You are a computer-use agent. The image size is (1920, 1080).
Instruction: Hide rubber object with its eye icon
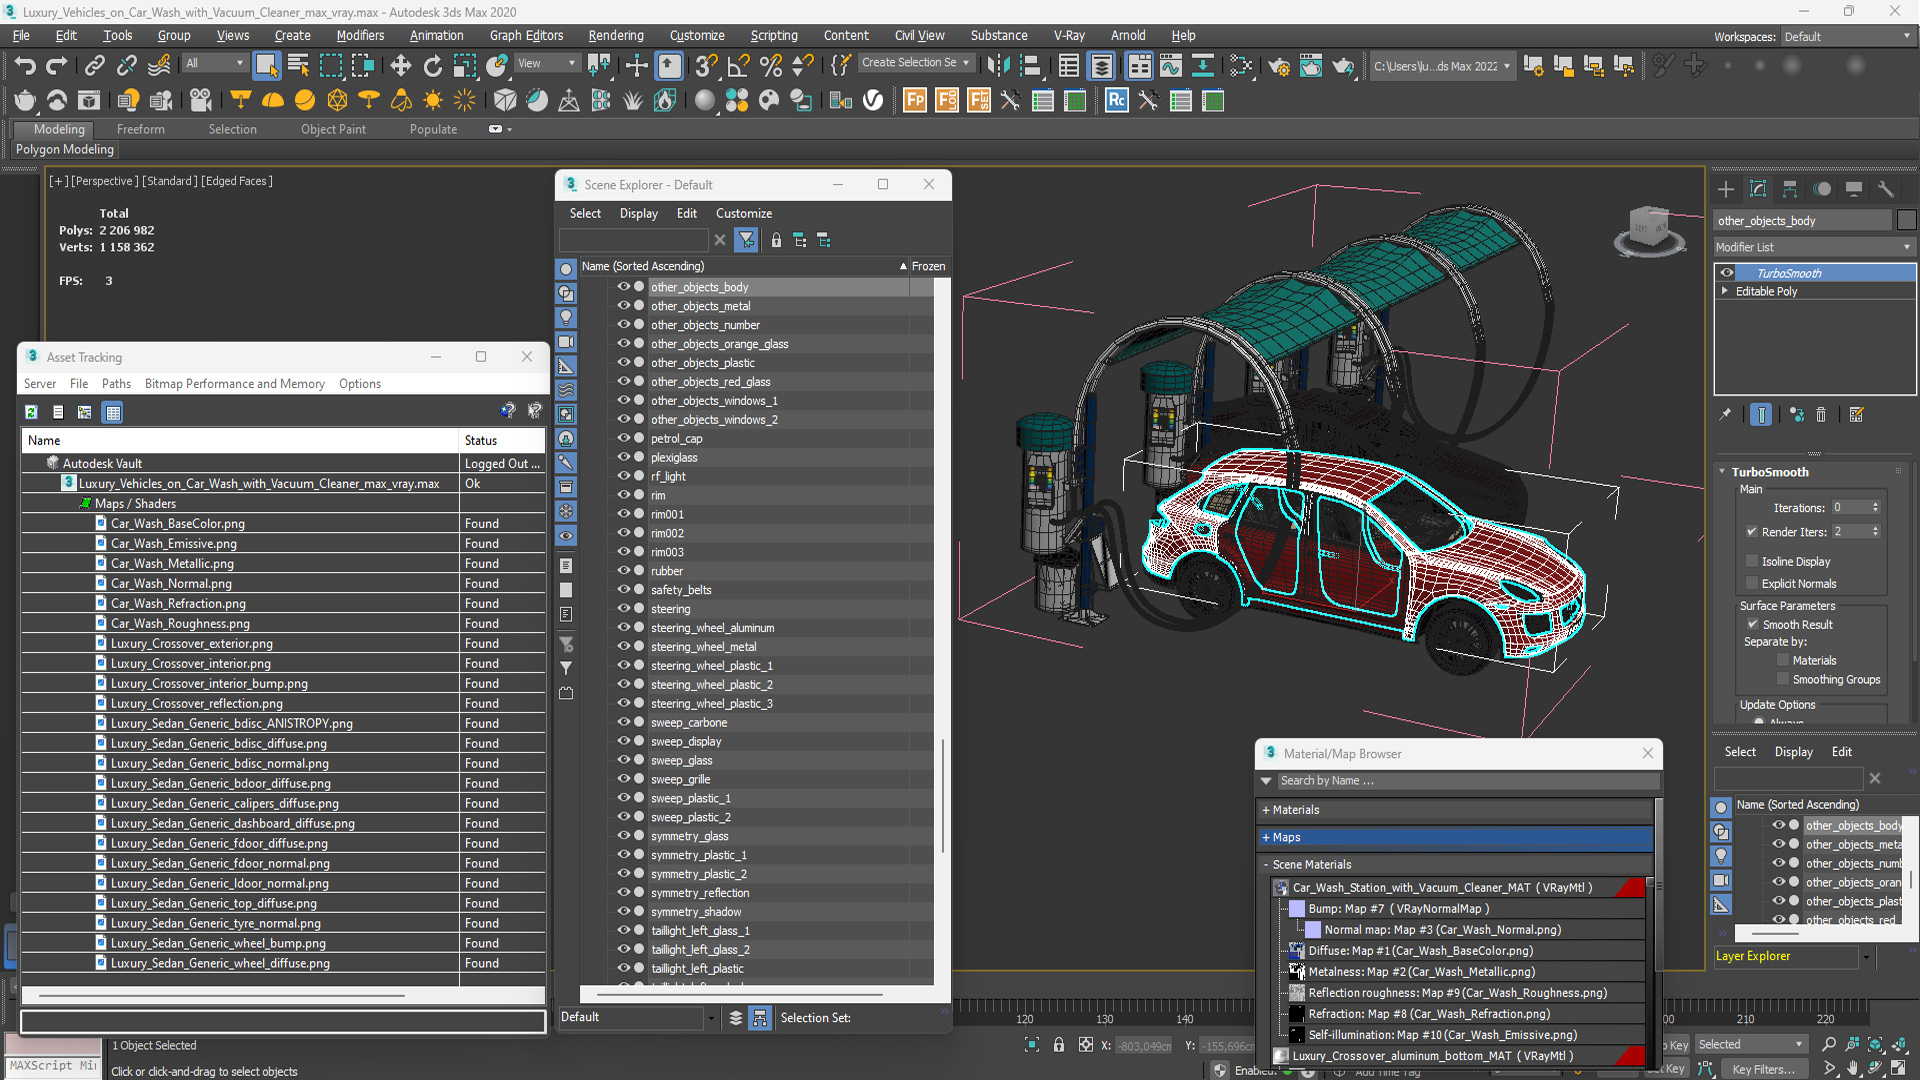point(623,571)
